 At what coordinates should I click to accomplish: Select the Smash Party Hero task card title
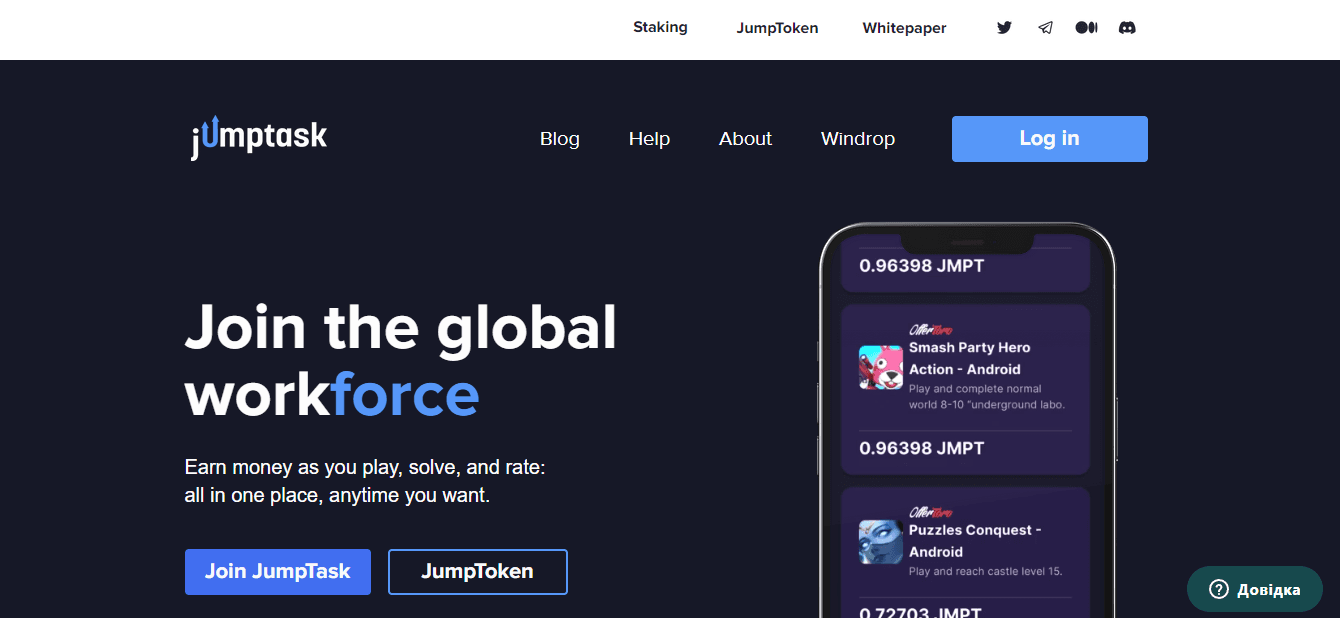pyautogui.click(x=969, y=348)
